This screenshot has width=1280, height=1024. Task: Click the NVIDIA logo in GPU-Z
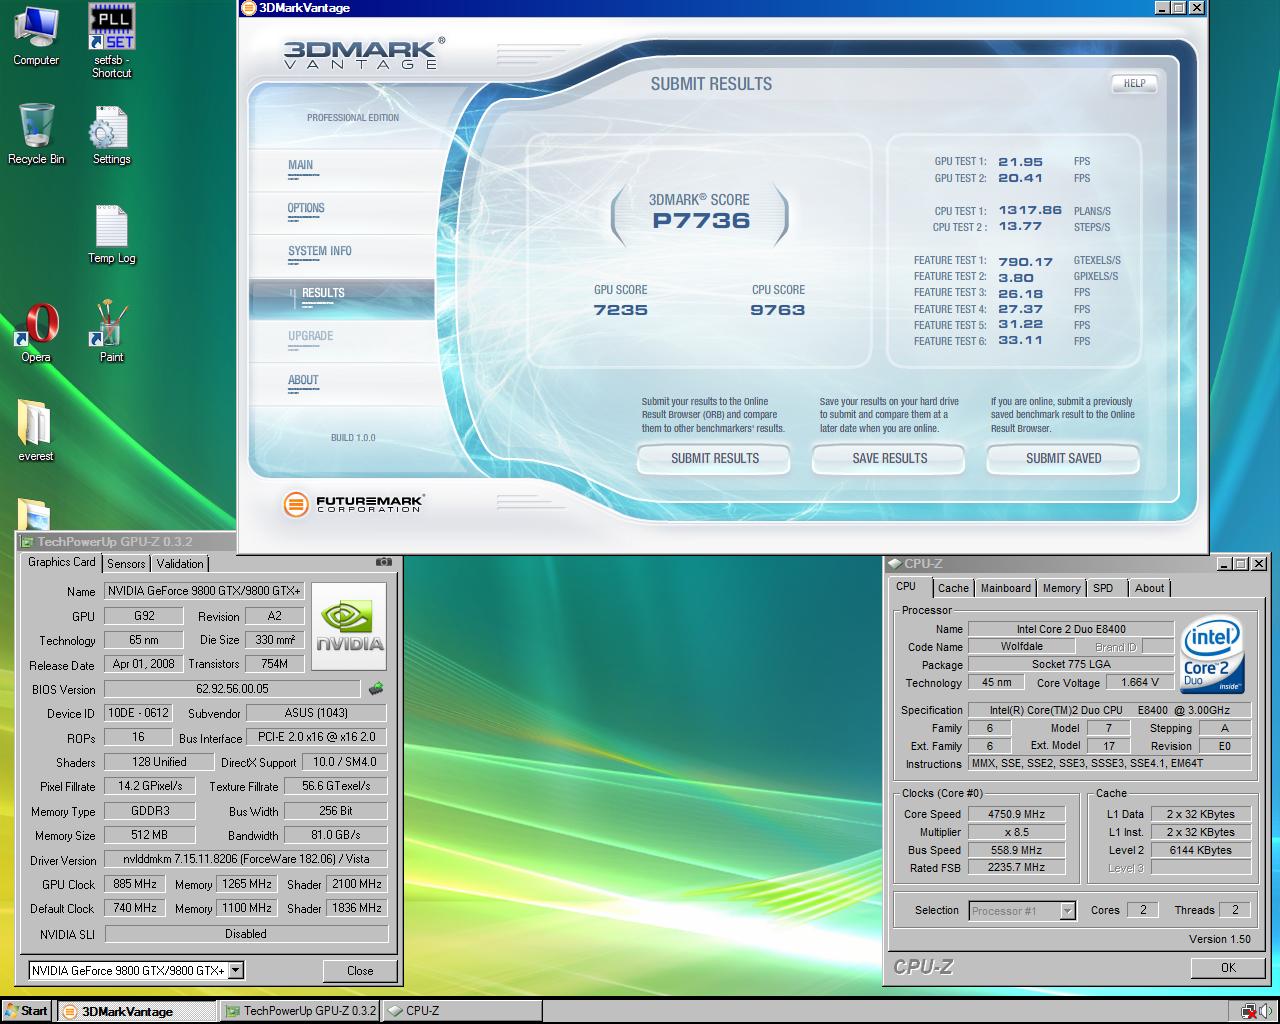(x=349, y=627)
